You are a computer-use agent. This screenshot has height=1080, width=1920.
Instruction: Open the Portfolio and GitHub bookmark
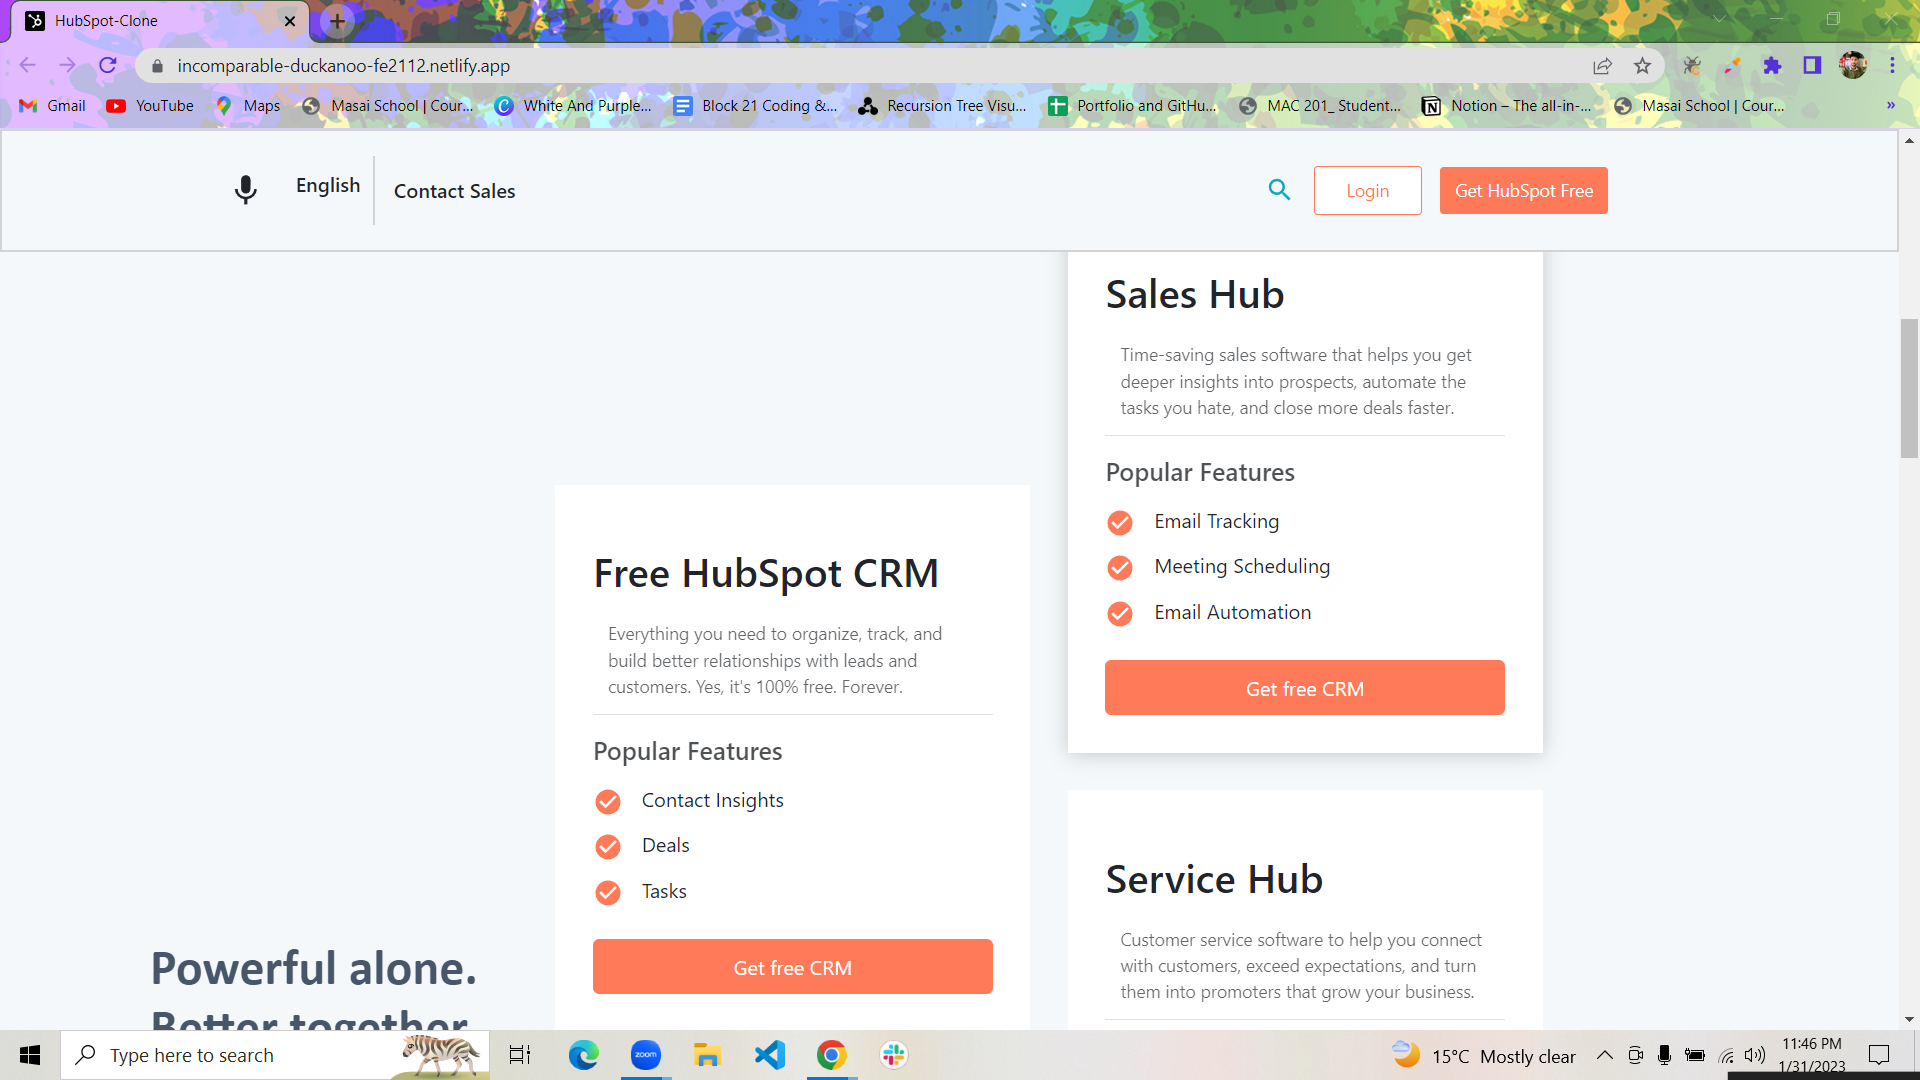[1133, 106]
